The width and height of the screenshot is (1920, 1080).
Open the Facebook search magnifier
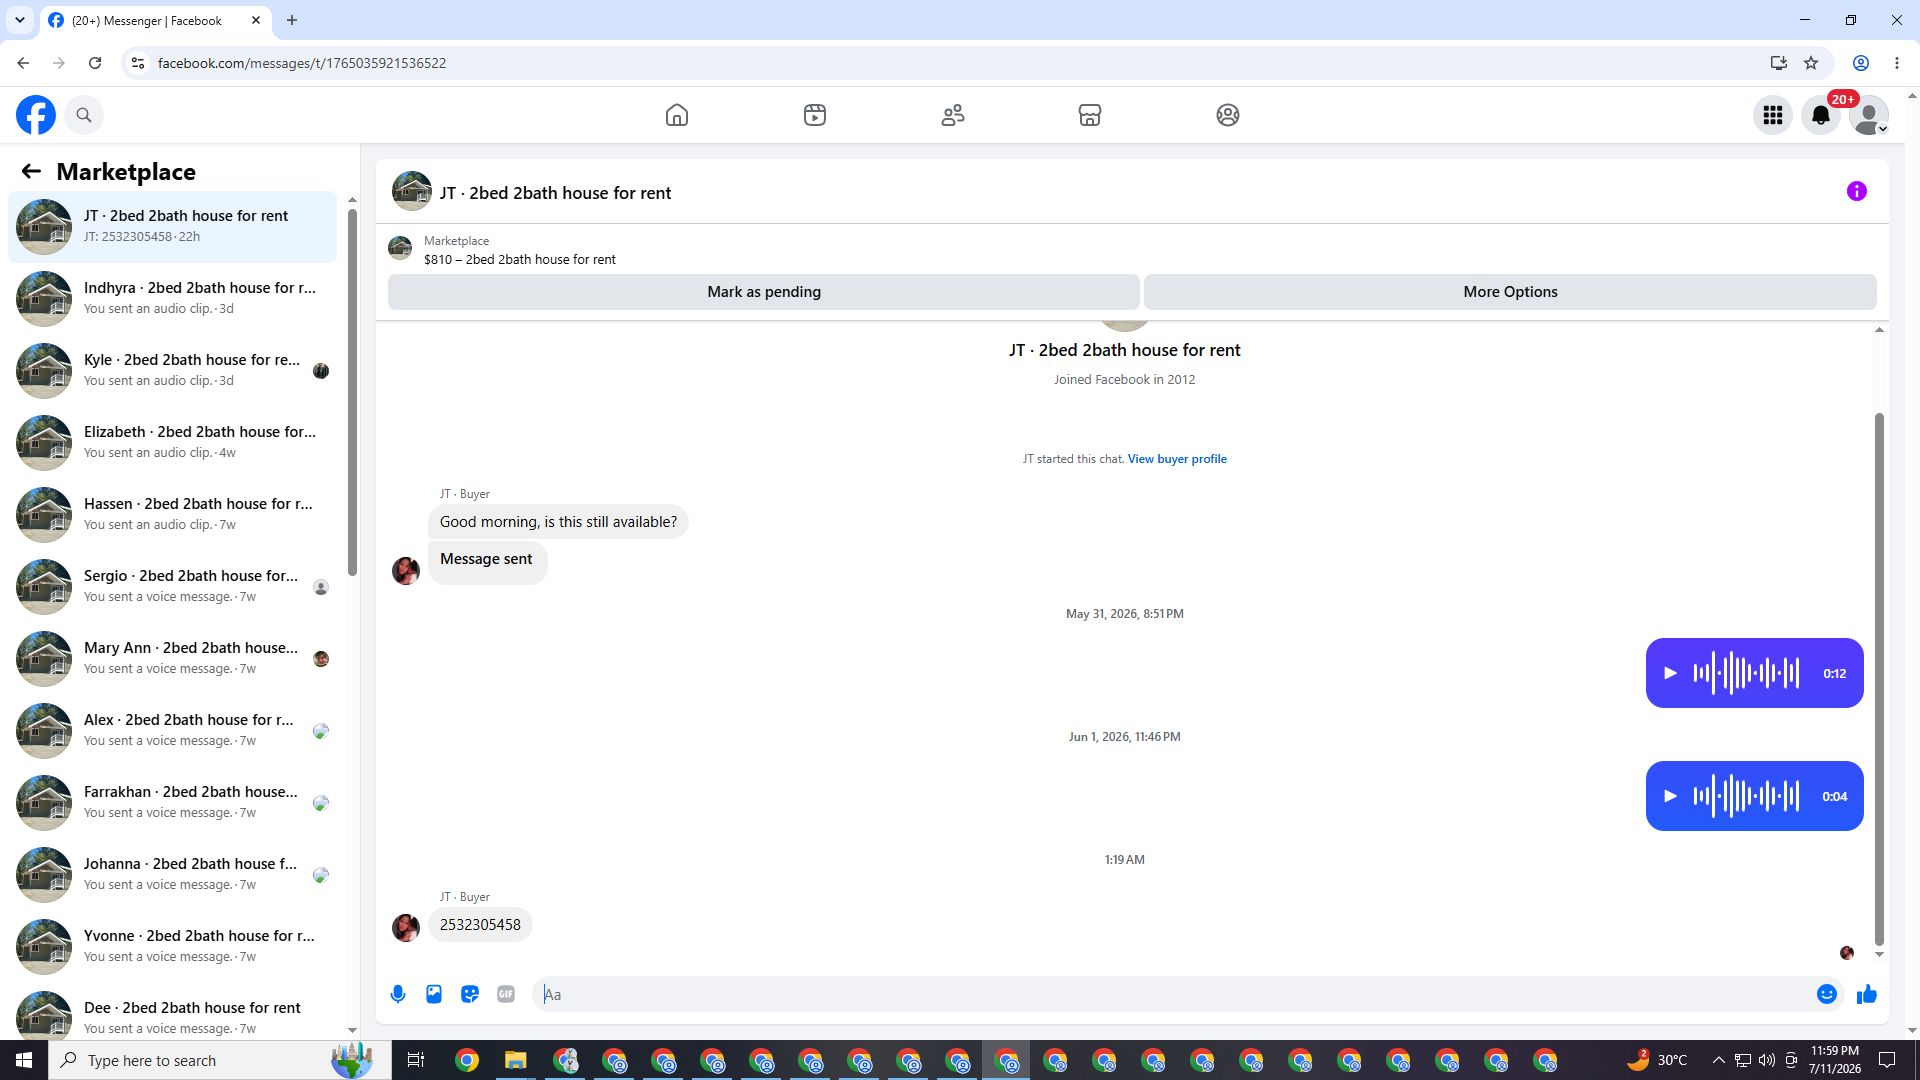pyautogui.click(x=84, y=115)
